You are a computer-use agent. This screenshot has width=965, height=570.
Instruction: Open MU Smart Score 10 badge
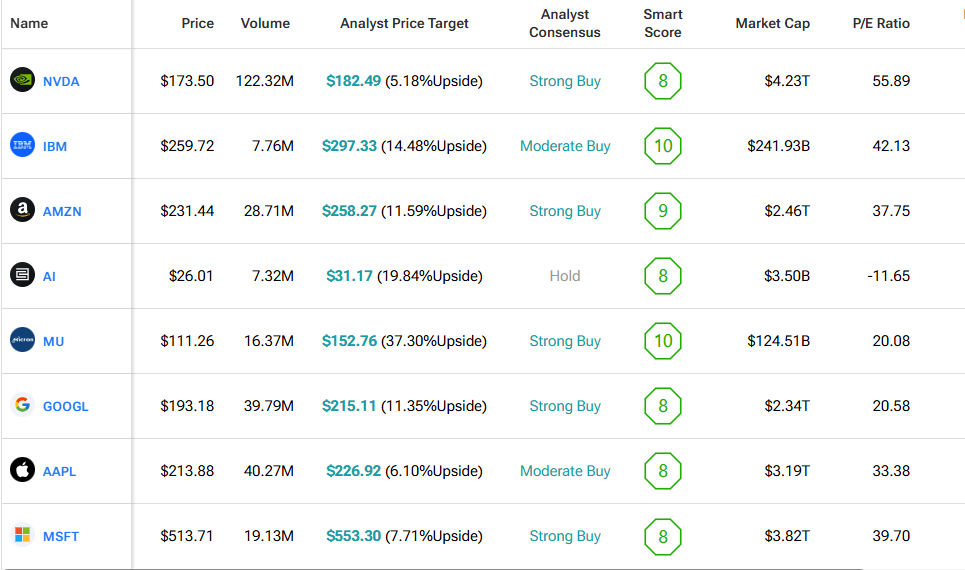(663, 340)
